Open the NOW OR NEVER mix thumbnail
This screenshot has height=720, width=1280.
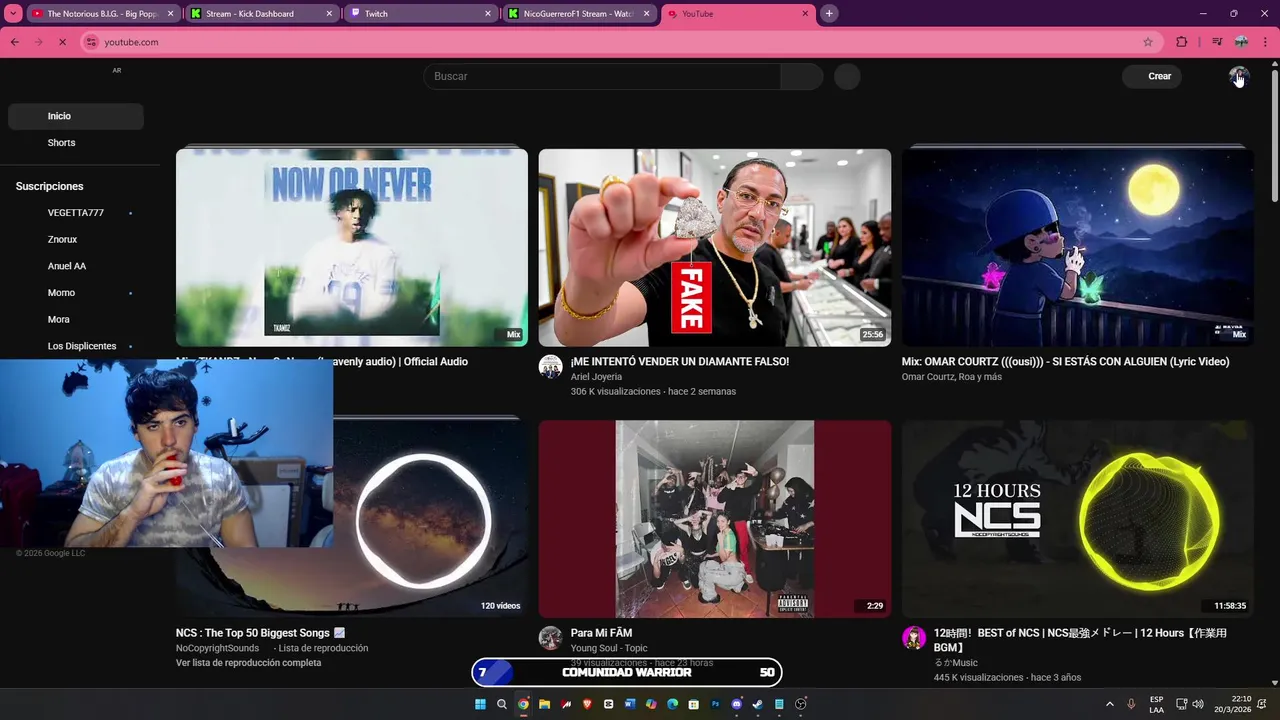(352, 247)
